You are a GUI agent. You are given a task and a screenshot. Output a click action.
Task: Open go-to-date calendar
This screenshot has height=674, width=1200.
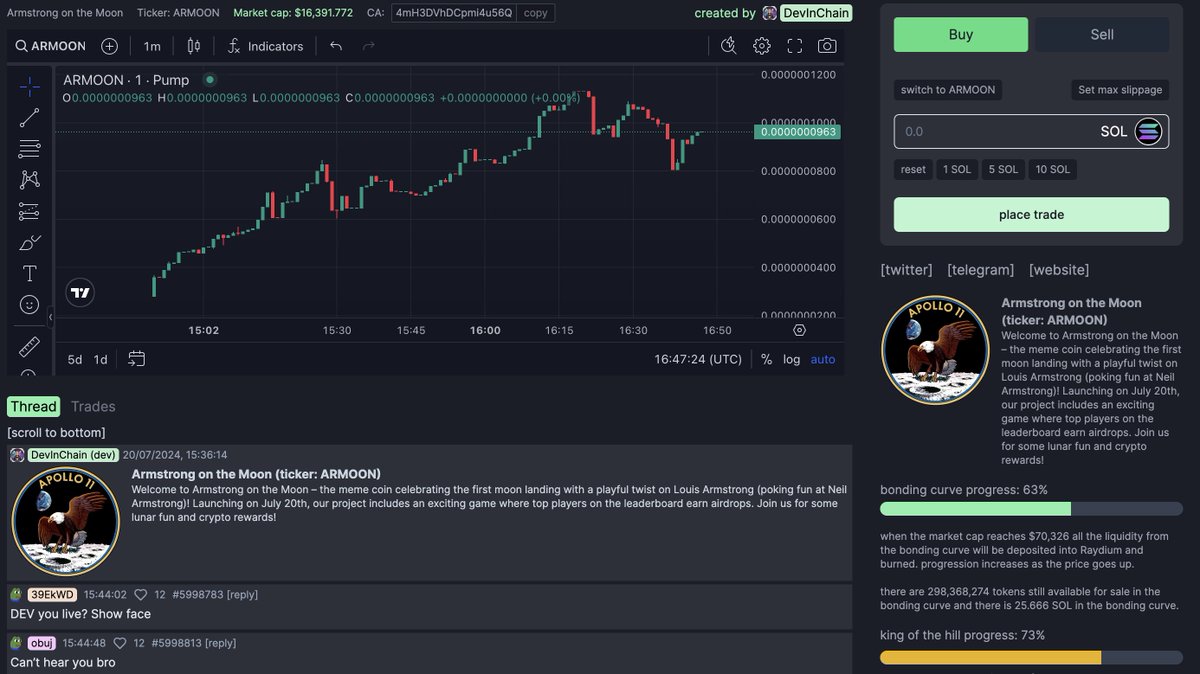[x=137, y=359]
